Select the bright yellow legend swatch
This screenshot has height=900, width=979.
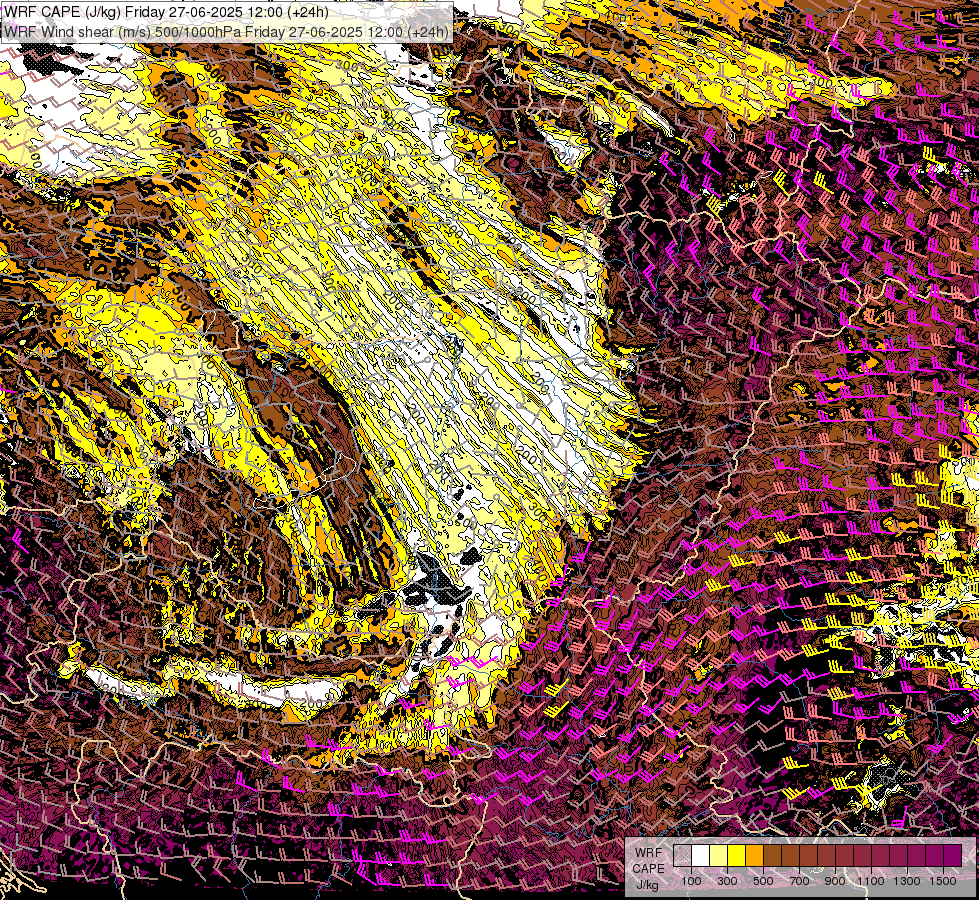pos(736,855)
